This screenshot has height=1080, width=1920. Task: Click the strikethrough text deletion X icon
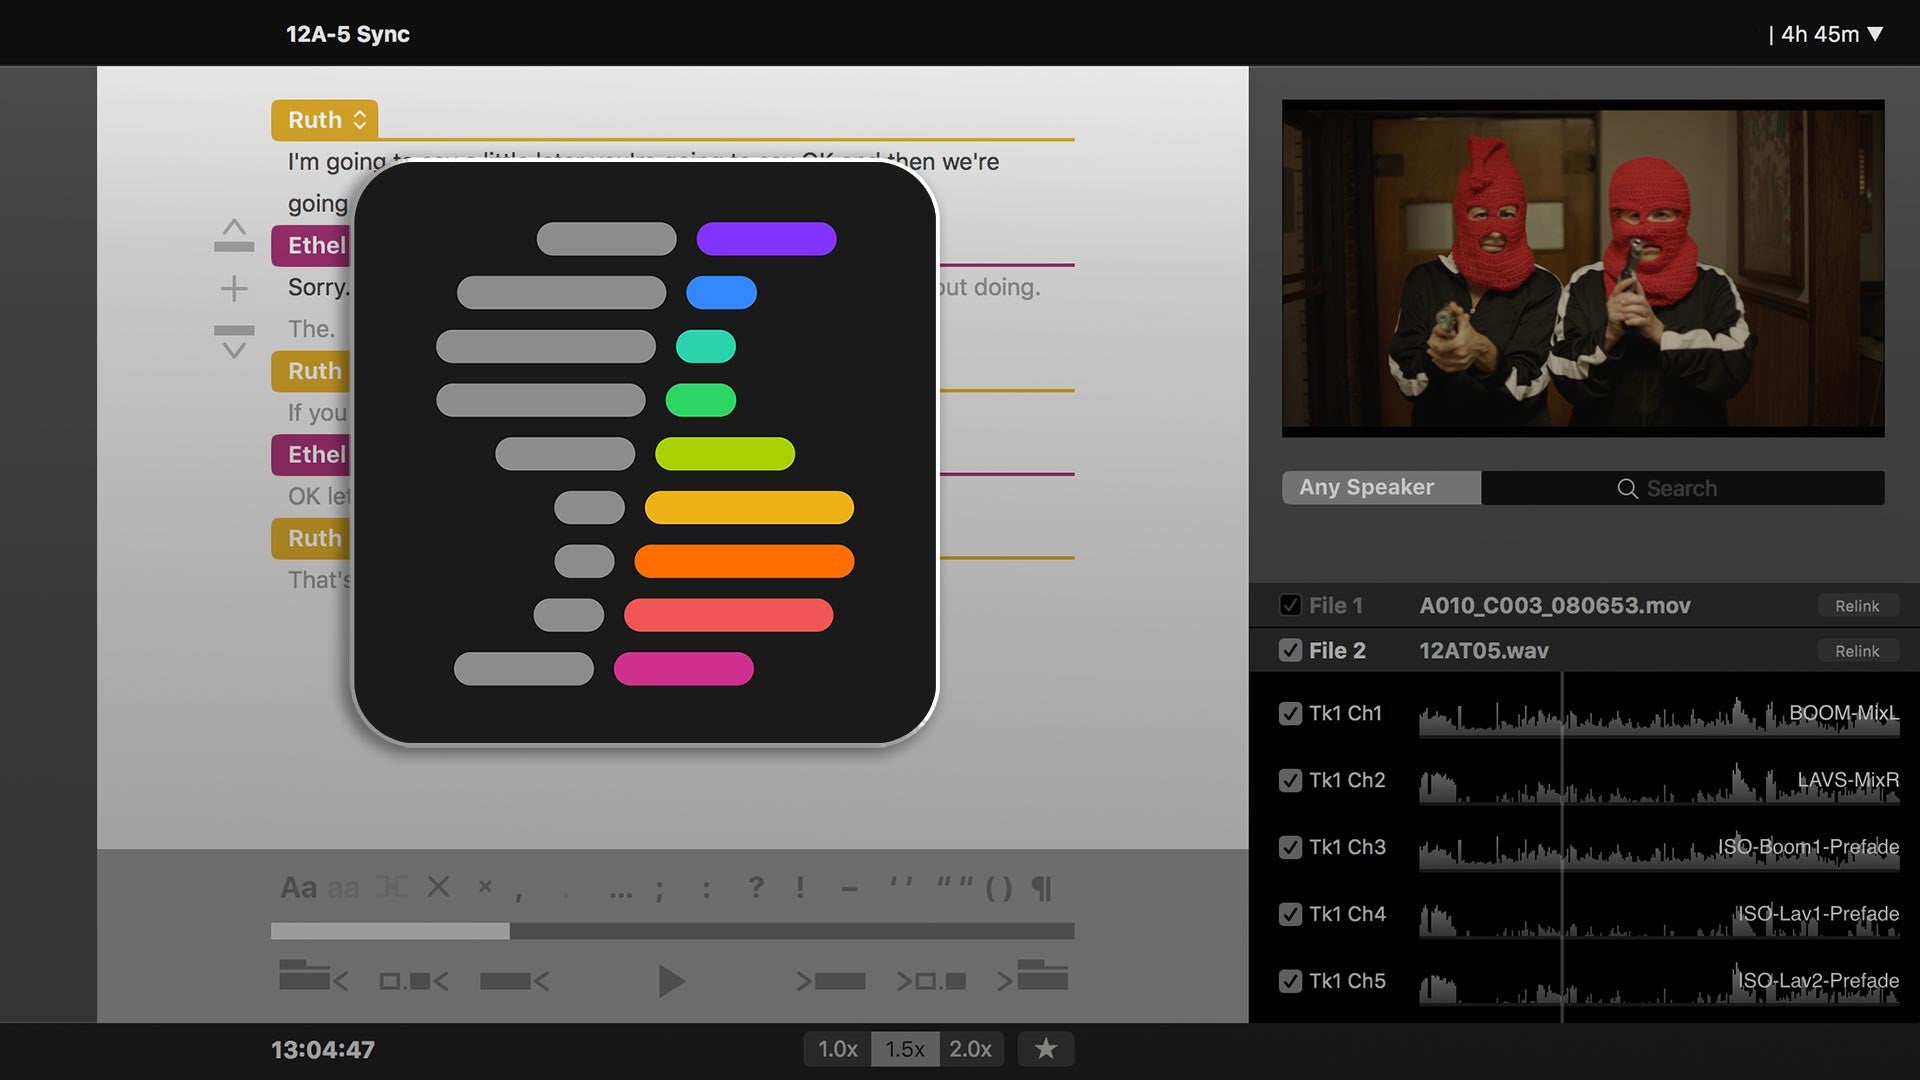[x=438, y=886]
